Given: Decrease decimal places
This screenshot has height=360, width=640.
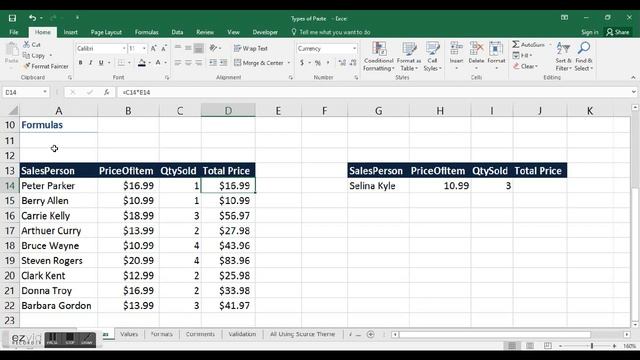Looking at the screenshot, I should coord(352,63).
